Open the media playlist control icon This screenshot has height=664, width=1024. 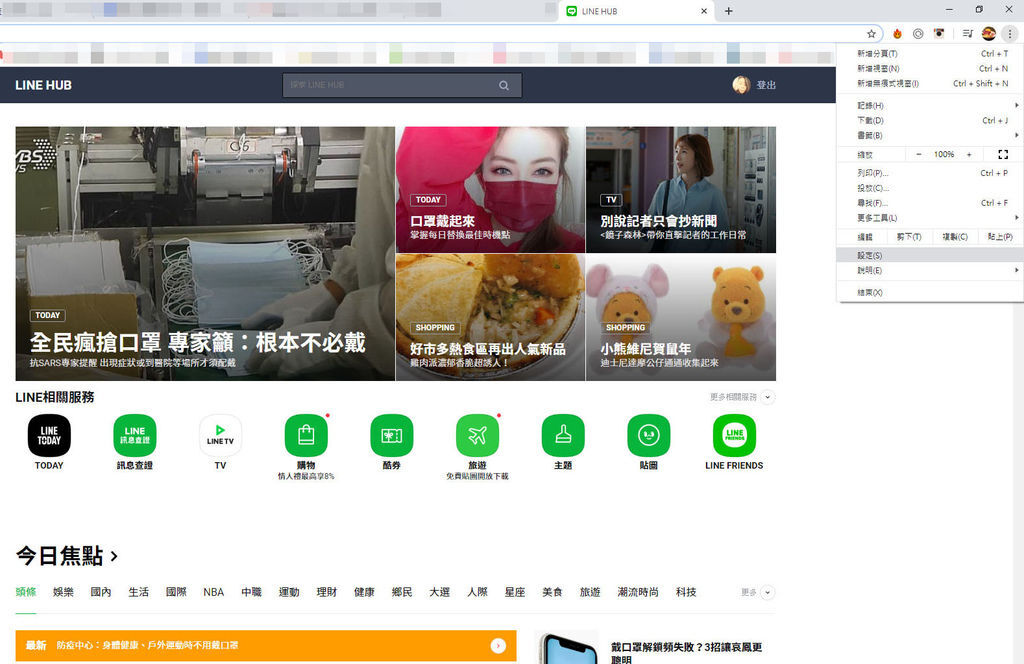click(x=968, y=33)
